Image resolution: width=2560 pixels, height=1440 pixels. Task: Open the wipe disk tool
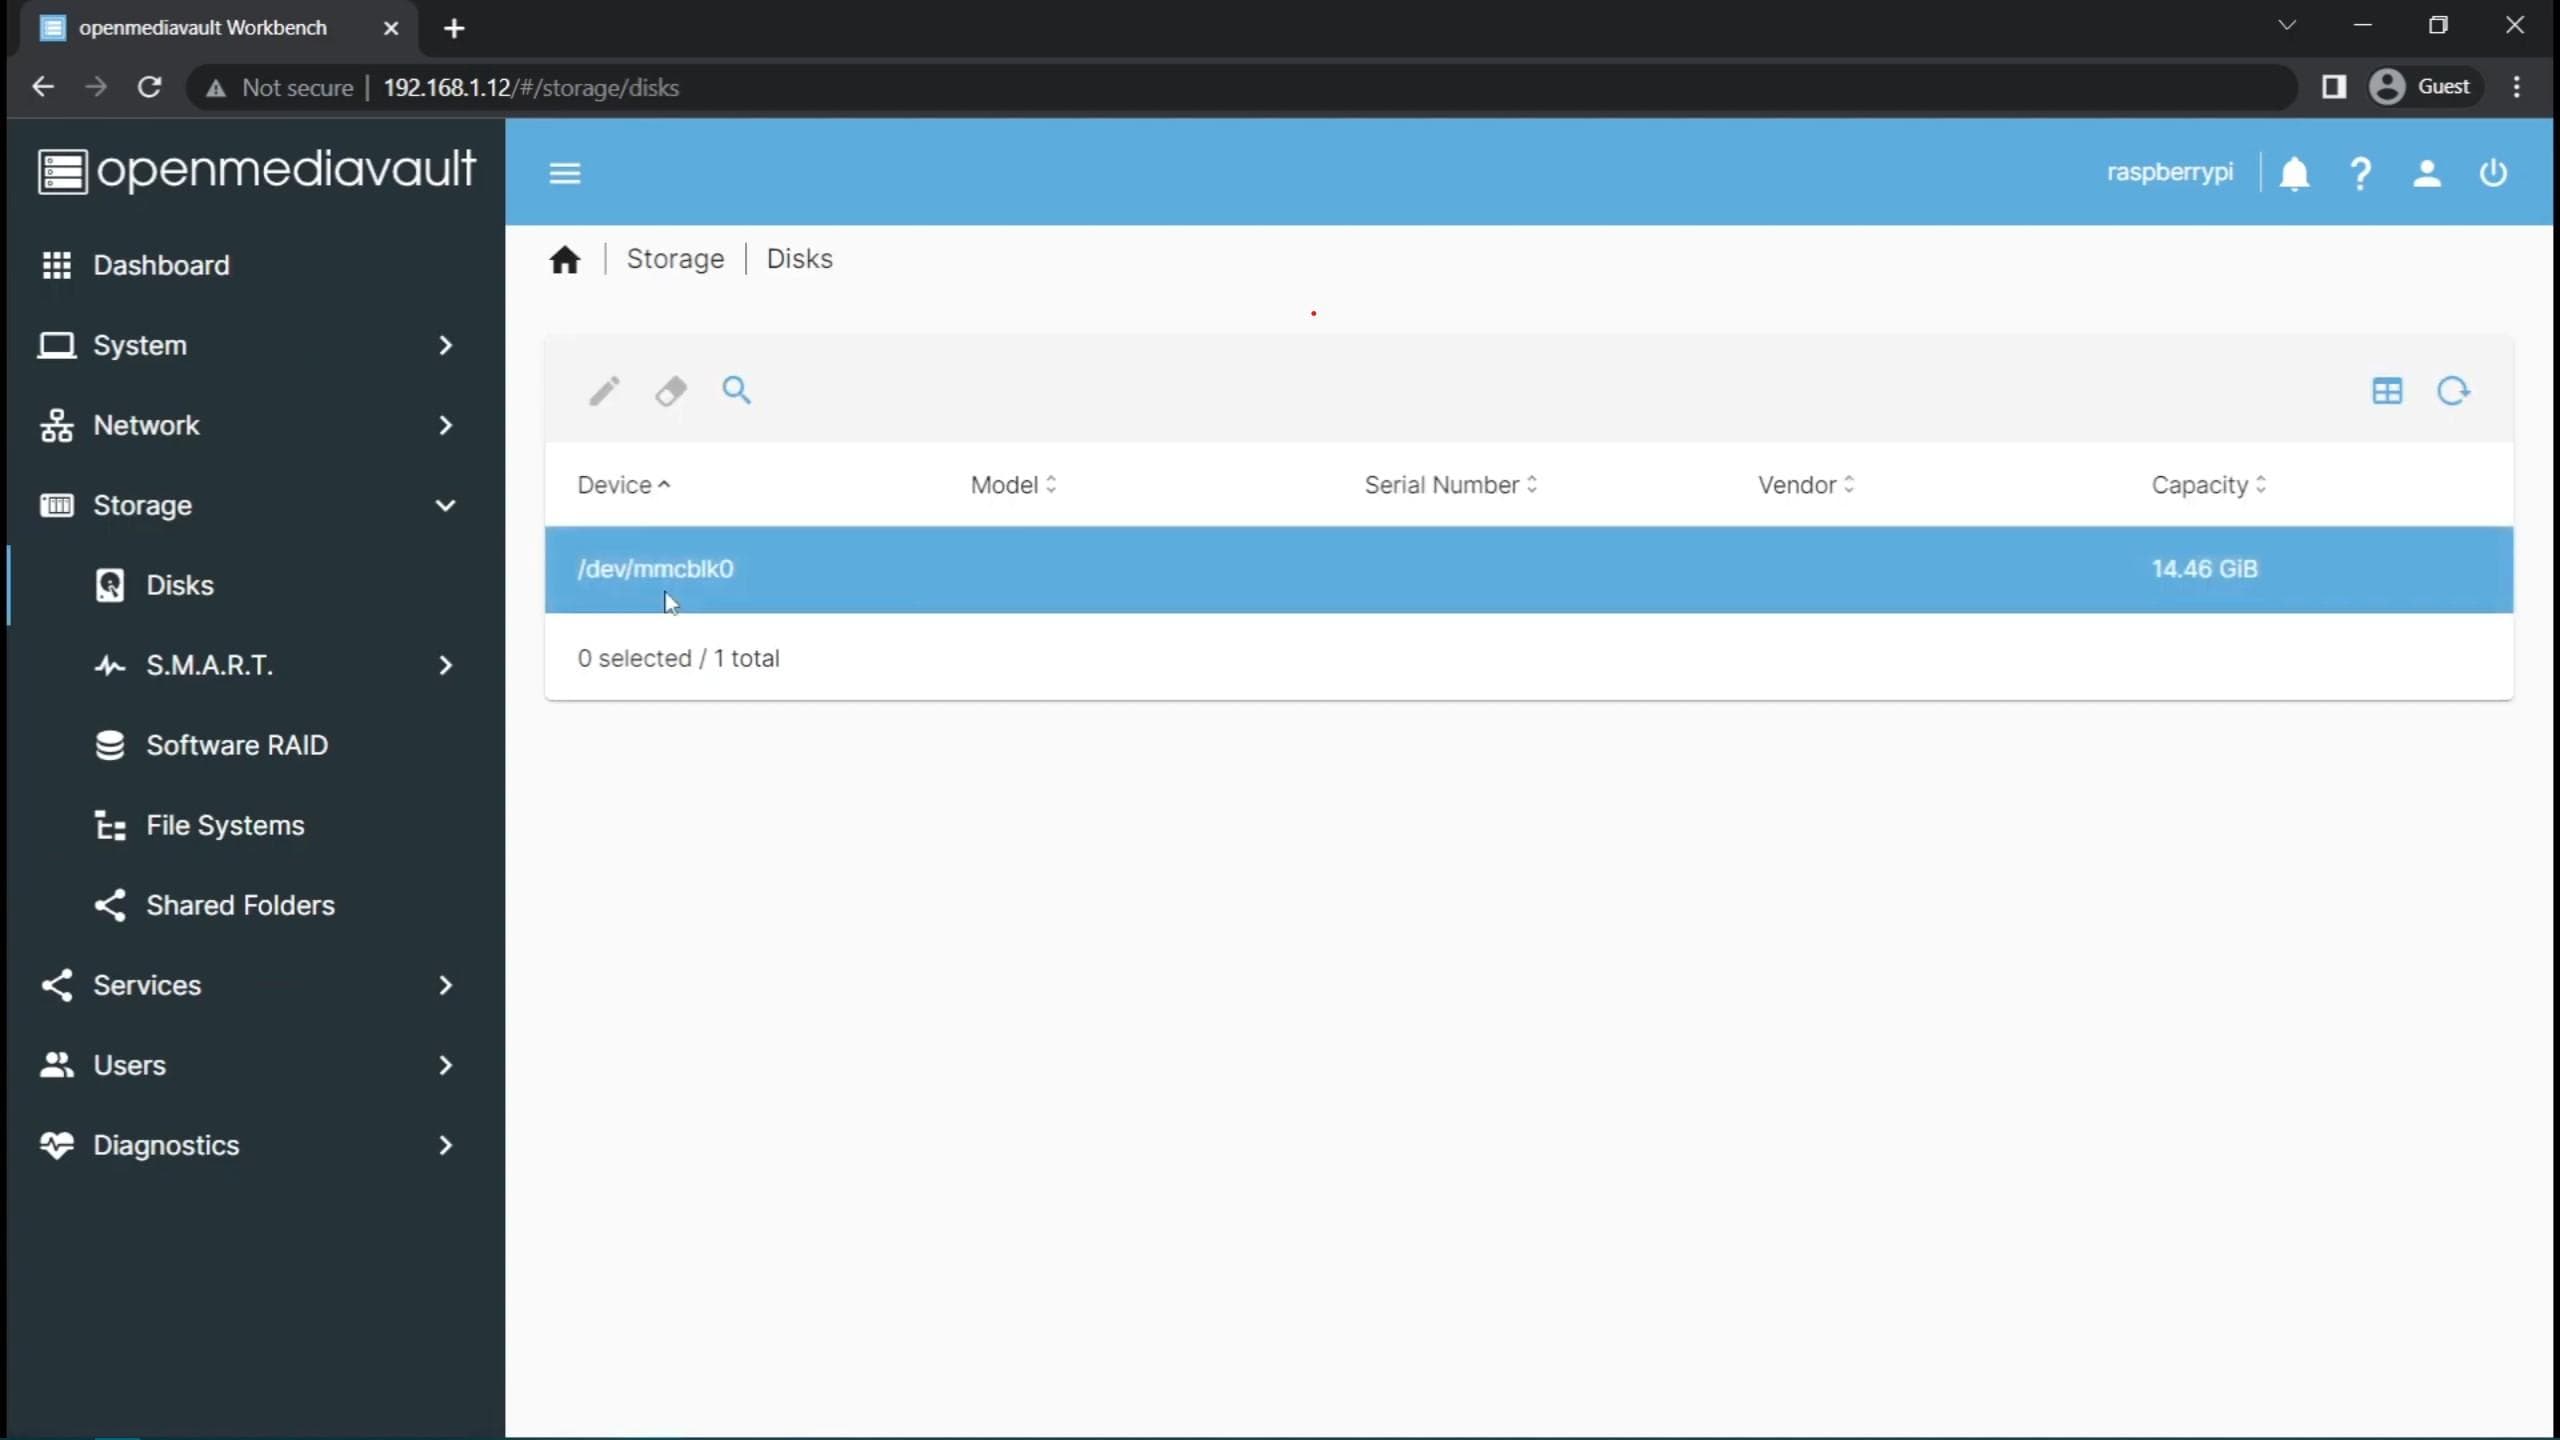coord(670,390)
